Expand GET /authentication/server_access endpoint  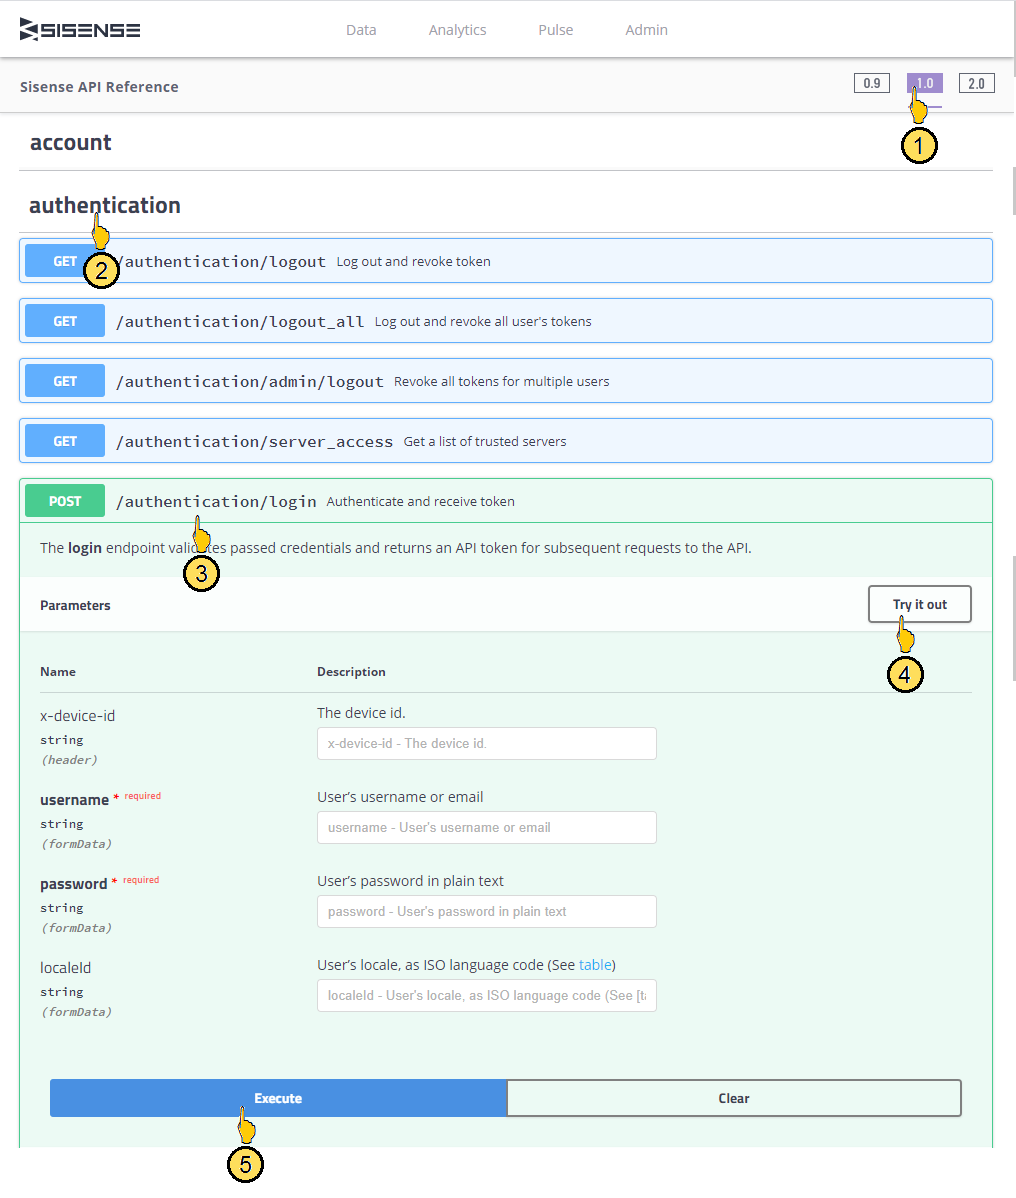pos(506,441)
